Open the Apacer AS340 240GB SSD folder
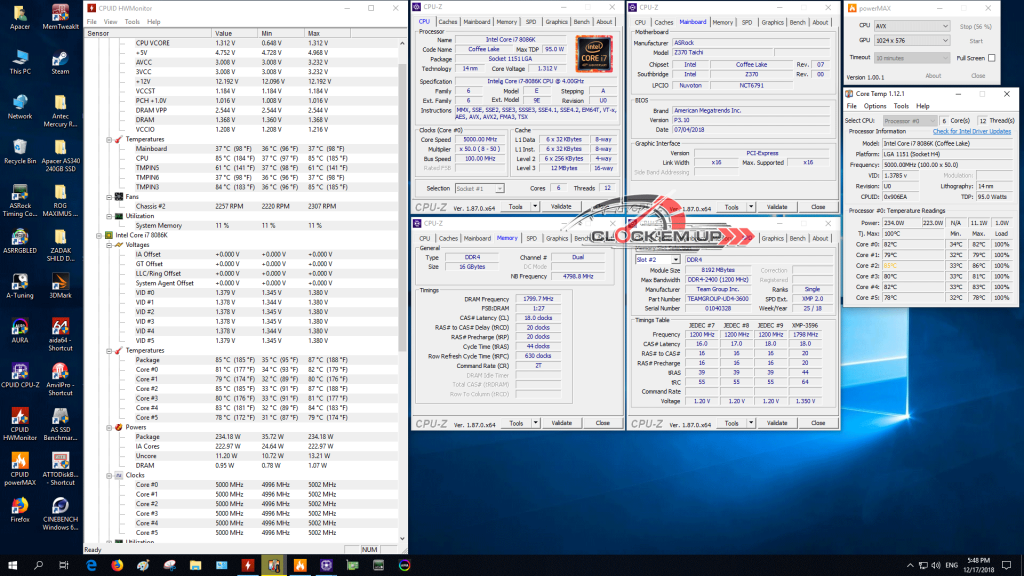This screenshot has height=576, width=1024. click(x=60, y=155)
